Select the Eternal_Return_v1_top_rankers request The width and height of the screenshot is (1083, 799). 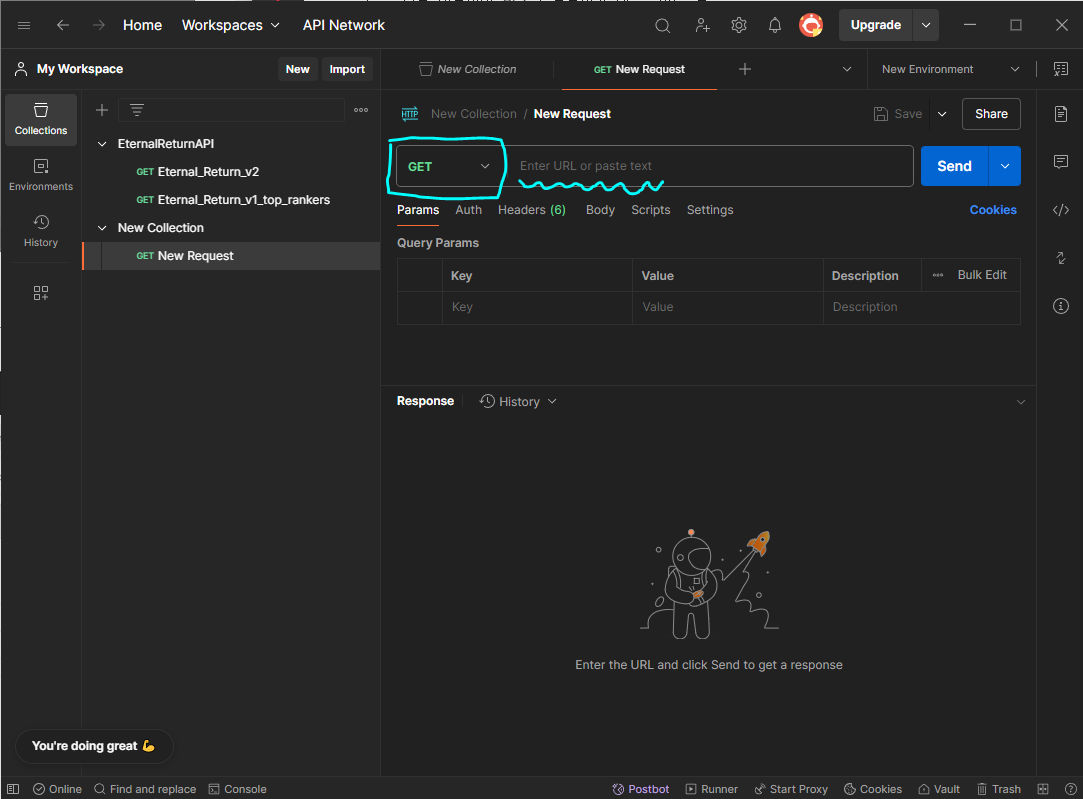[x=231, y=200]
